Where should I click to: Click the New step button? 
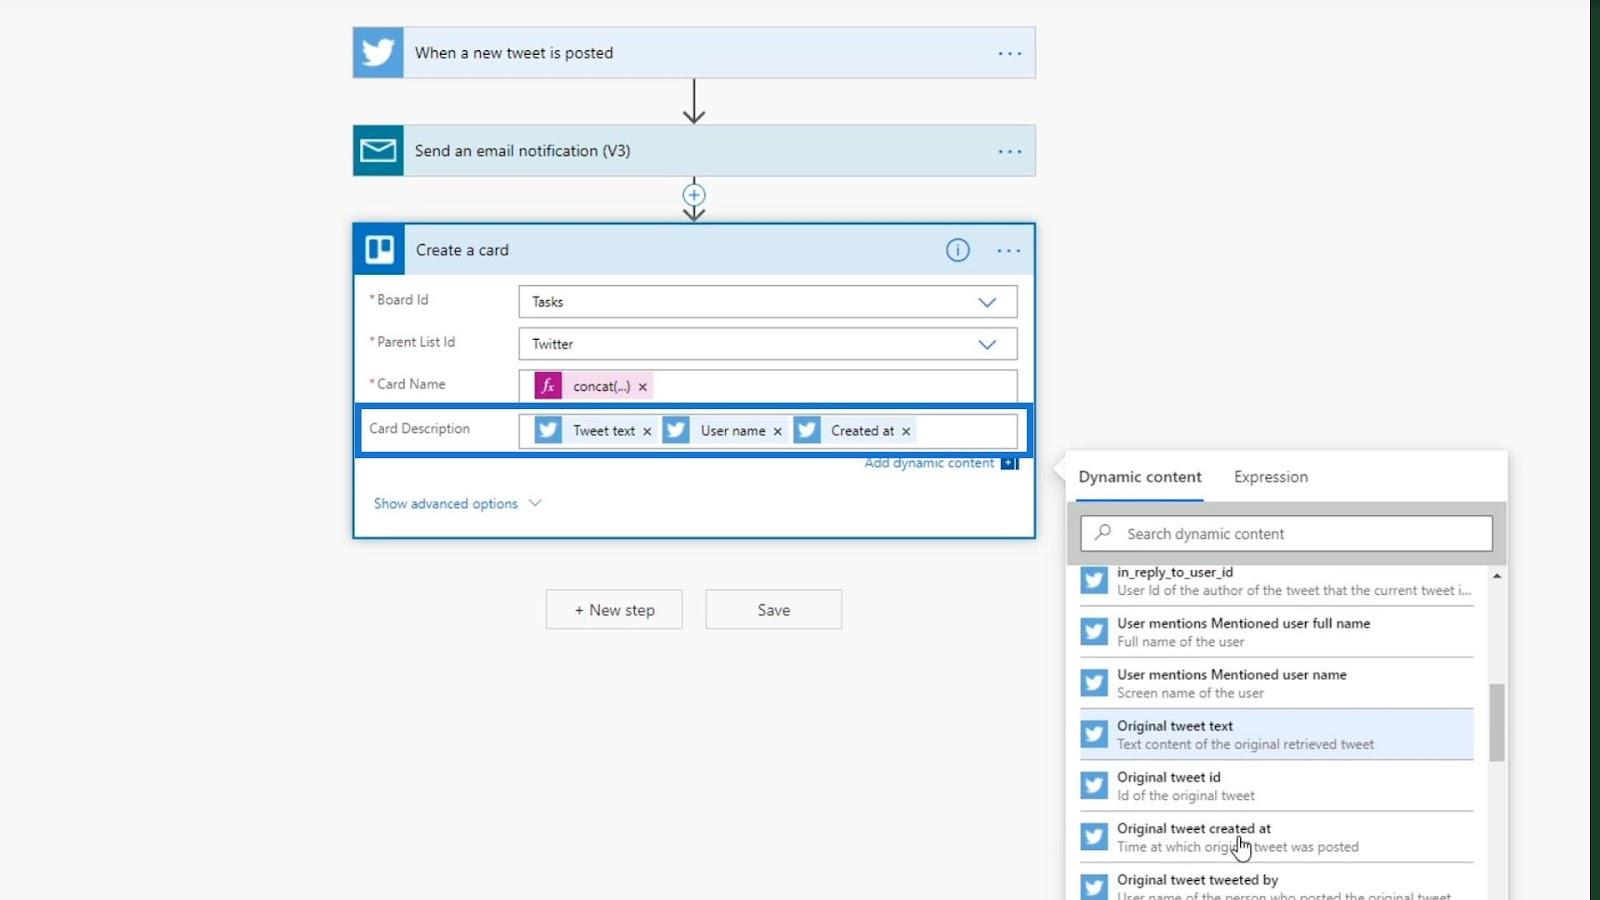pos(614,609)
